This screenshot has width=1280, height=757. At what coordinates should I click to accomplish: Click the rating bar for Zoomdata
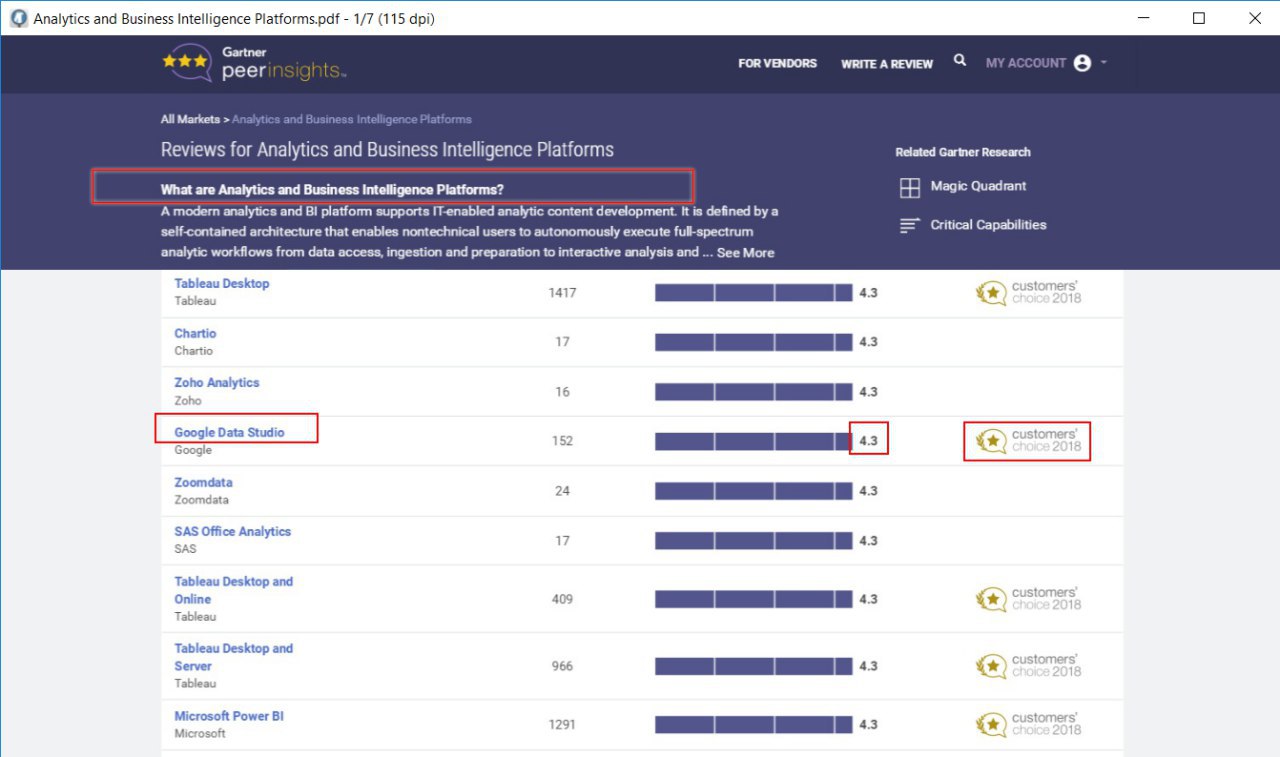tap(754, 491)
